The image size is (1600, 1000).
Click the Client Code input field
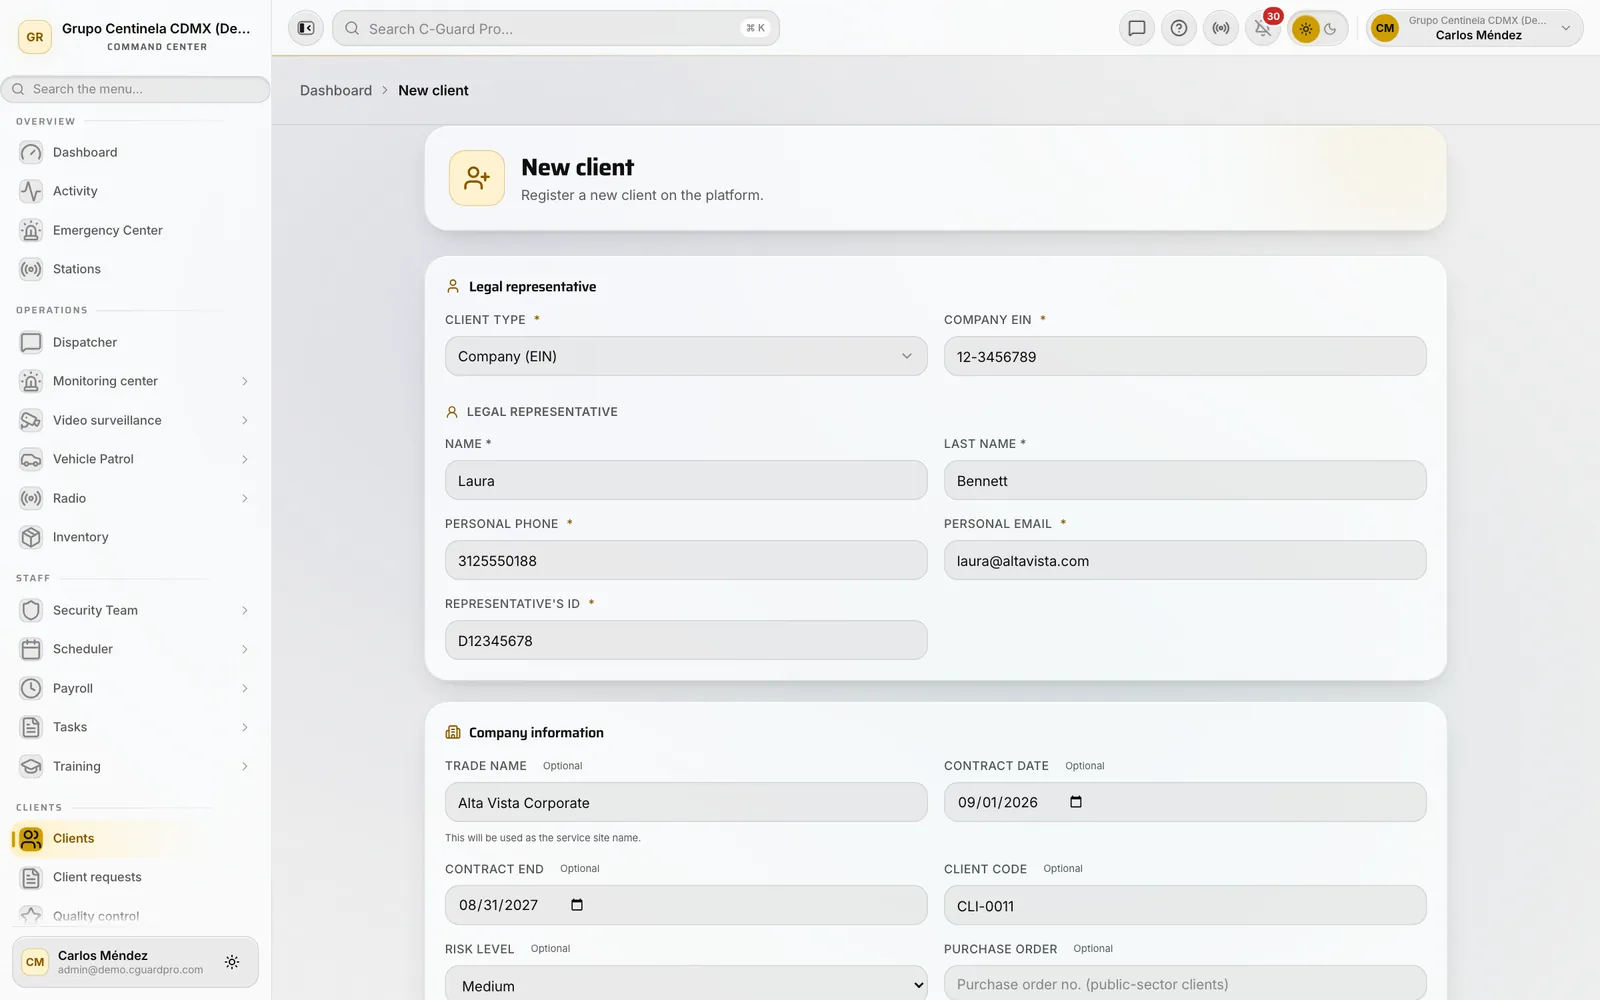pyautogui.click(x=1185, y=905)
